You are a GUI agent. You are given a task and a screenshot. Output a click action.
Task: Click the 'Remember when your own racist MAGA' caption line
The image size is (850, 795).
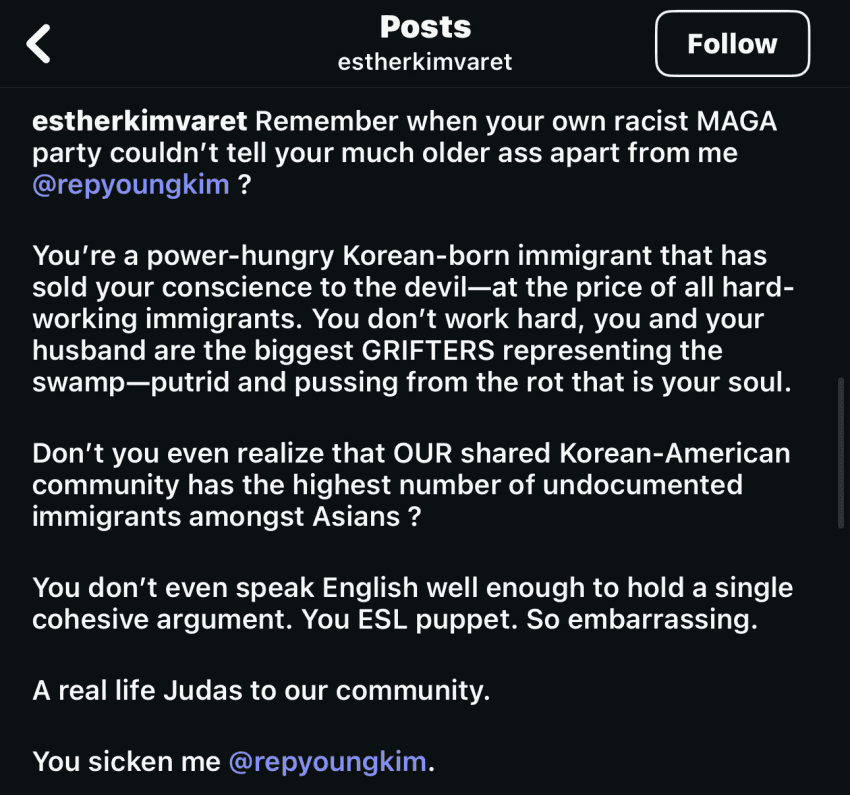tap(516, 121)
